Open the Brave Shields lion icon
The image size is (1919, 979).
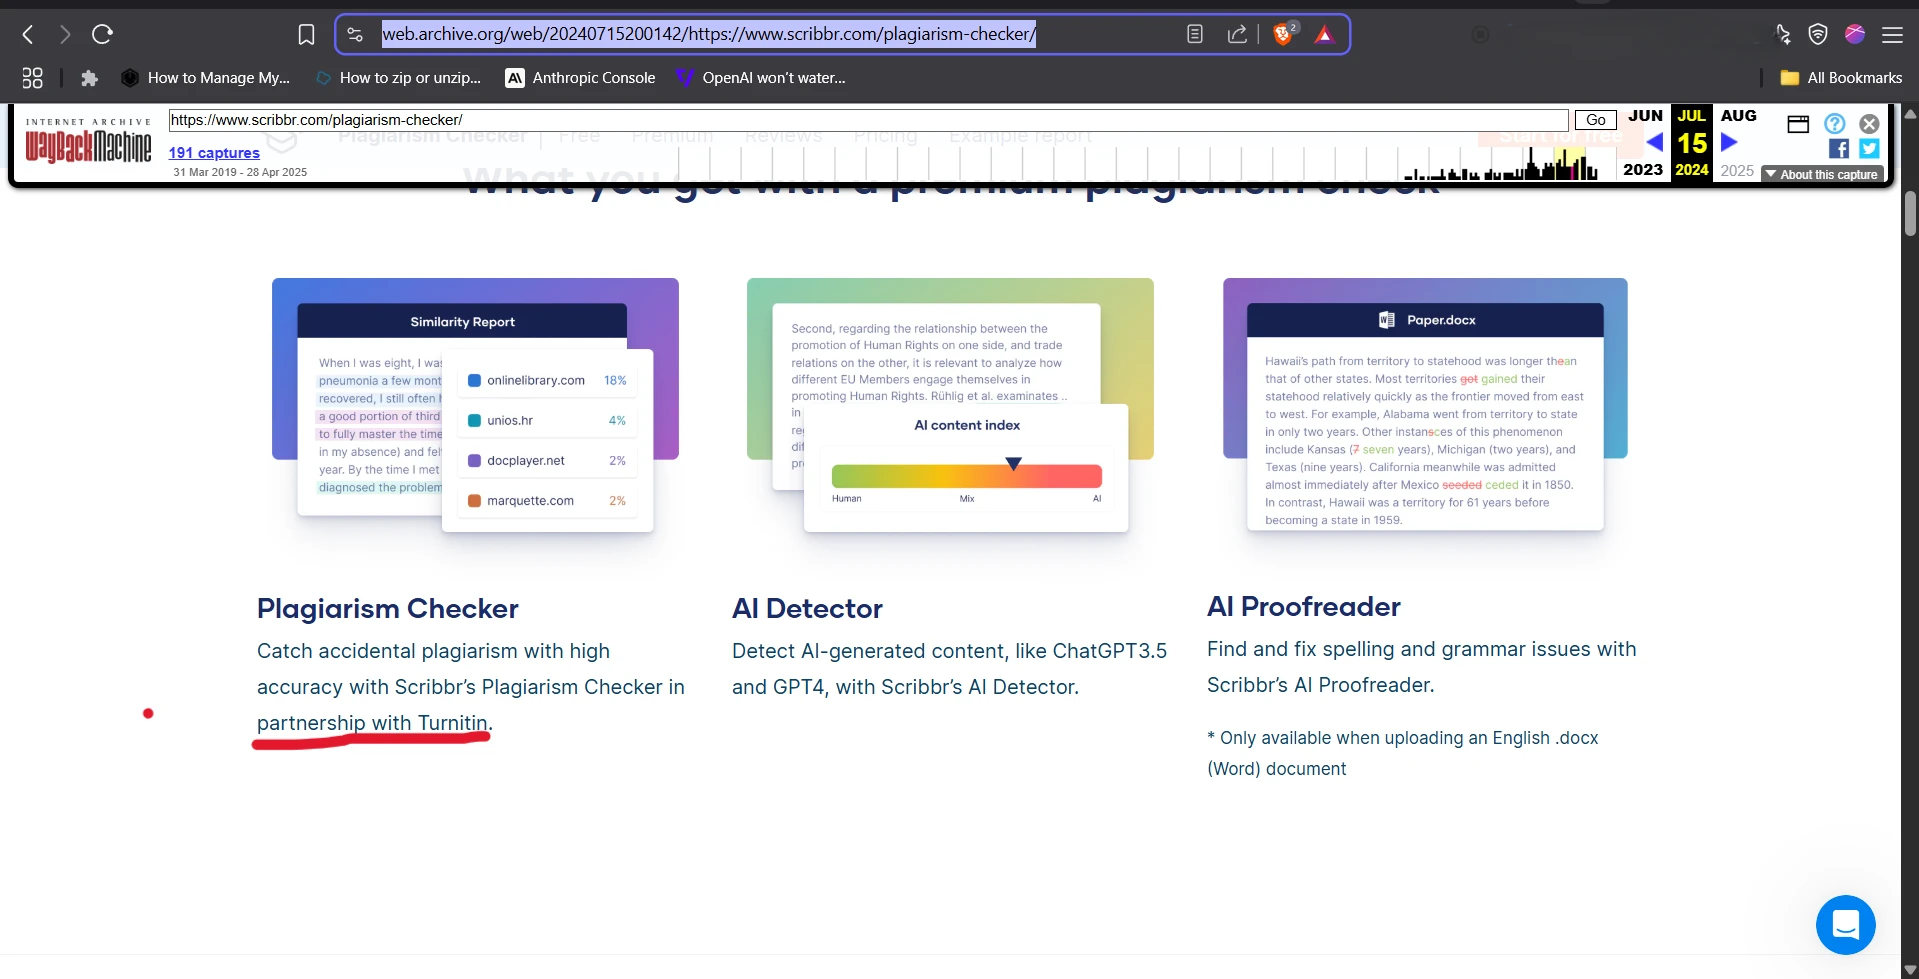click(x=1283, y=35)
